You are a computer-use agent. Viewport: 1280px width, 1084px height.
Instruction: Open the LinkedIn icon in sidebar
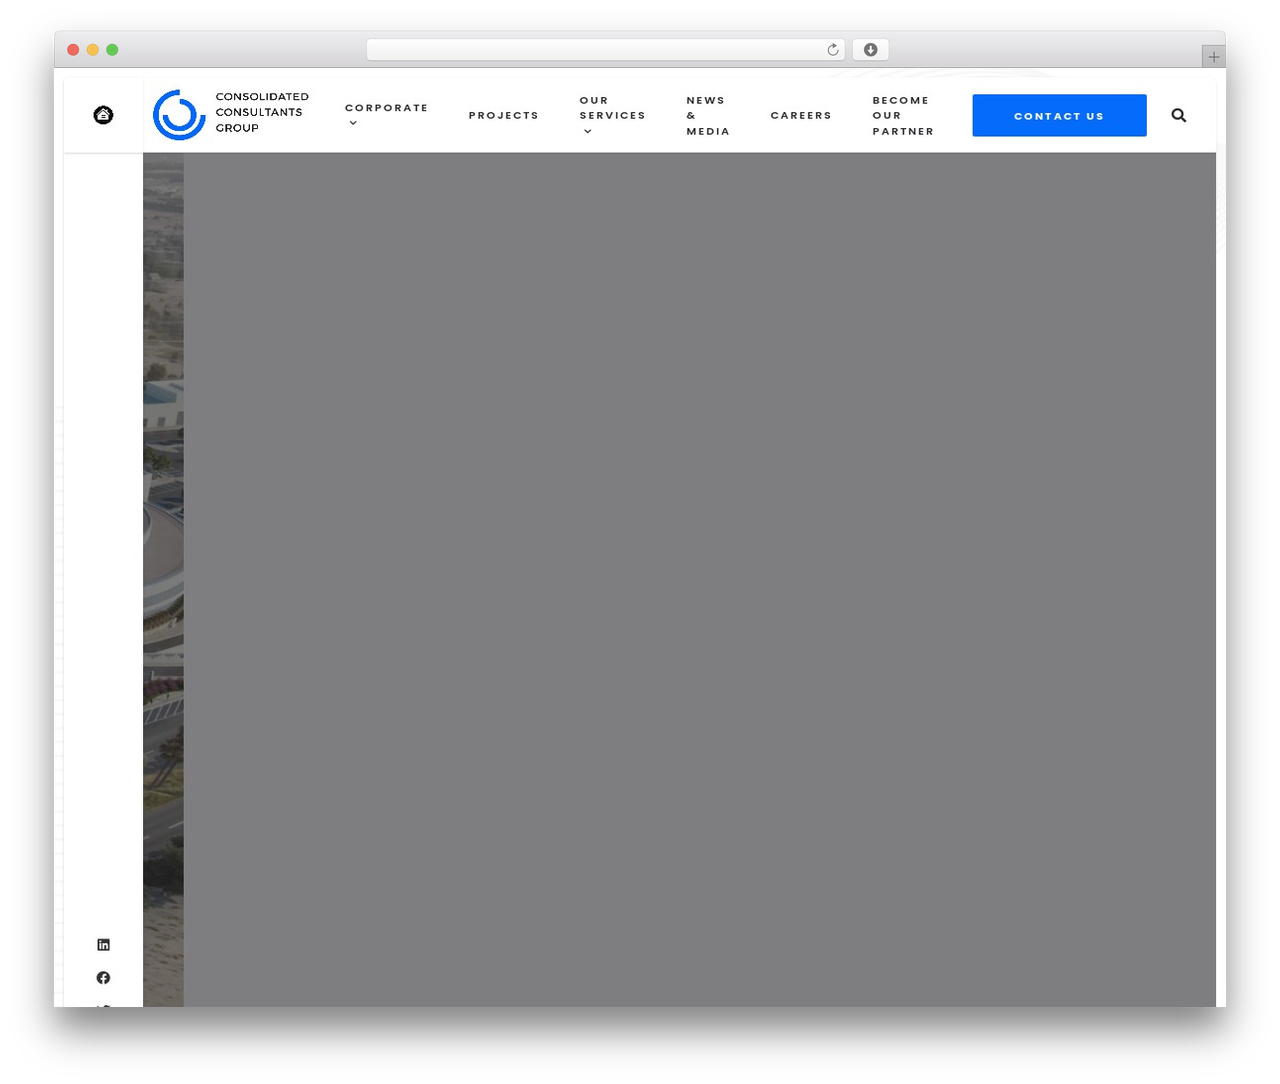(103, 945)
